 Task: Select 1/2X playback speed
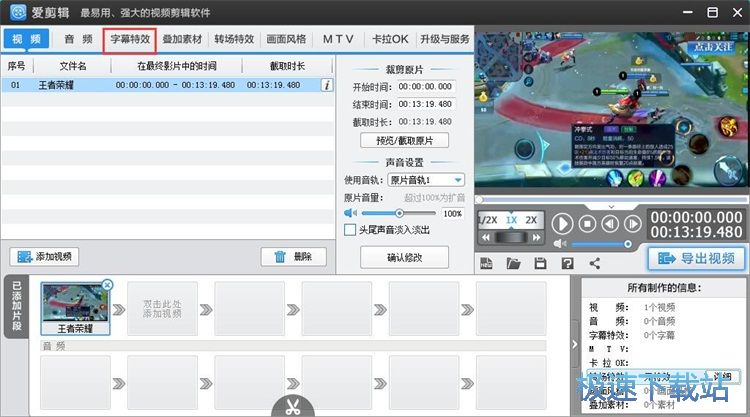pyautogui.click(x=487, y=220)
